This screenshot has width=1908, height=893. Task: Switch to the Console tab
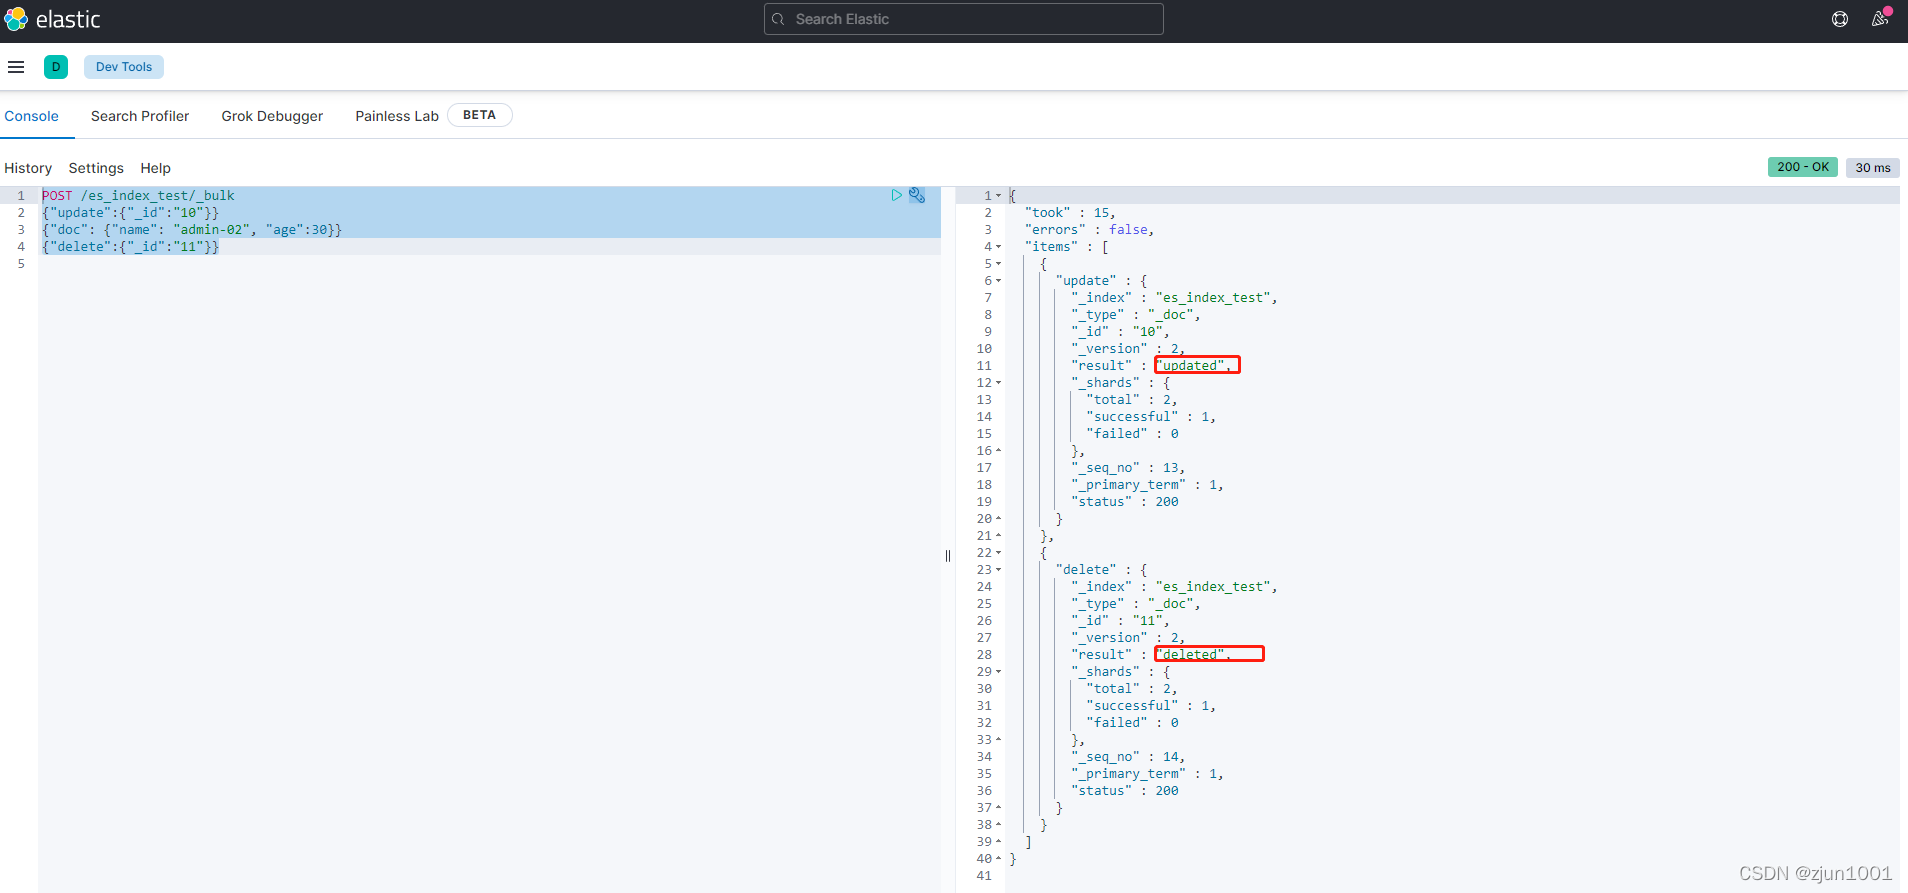32,116
